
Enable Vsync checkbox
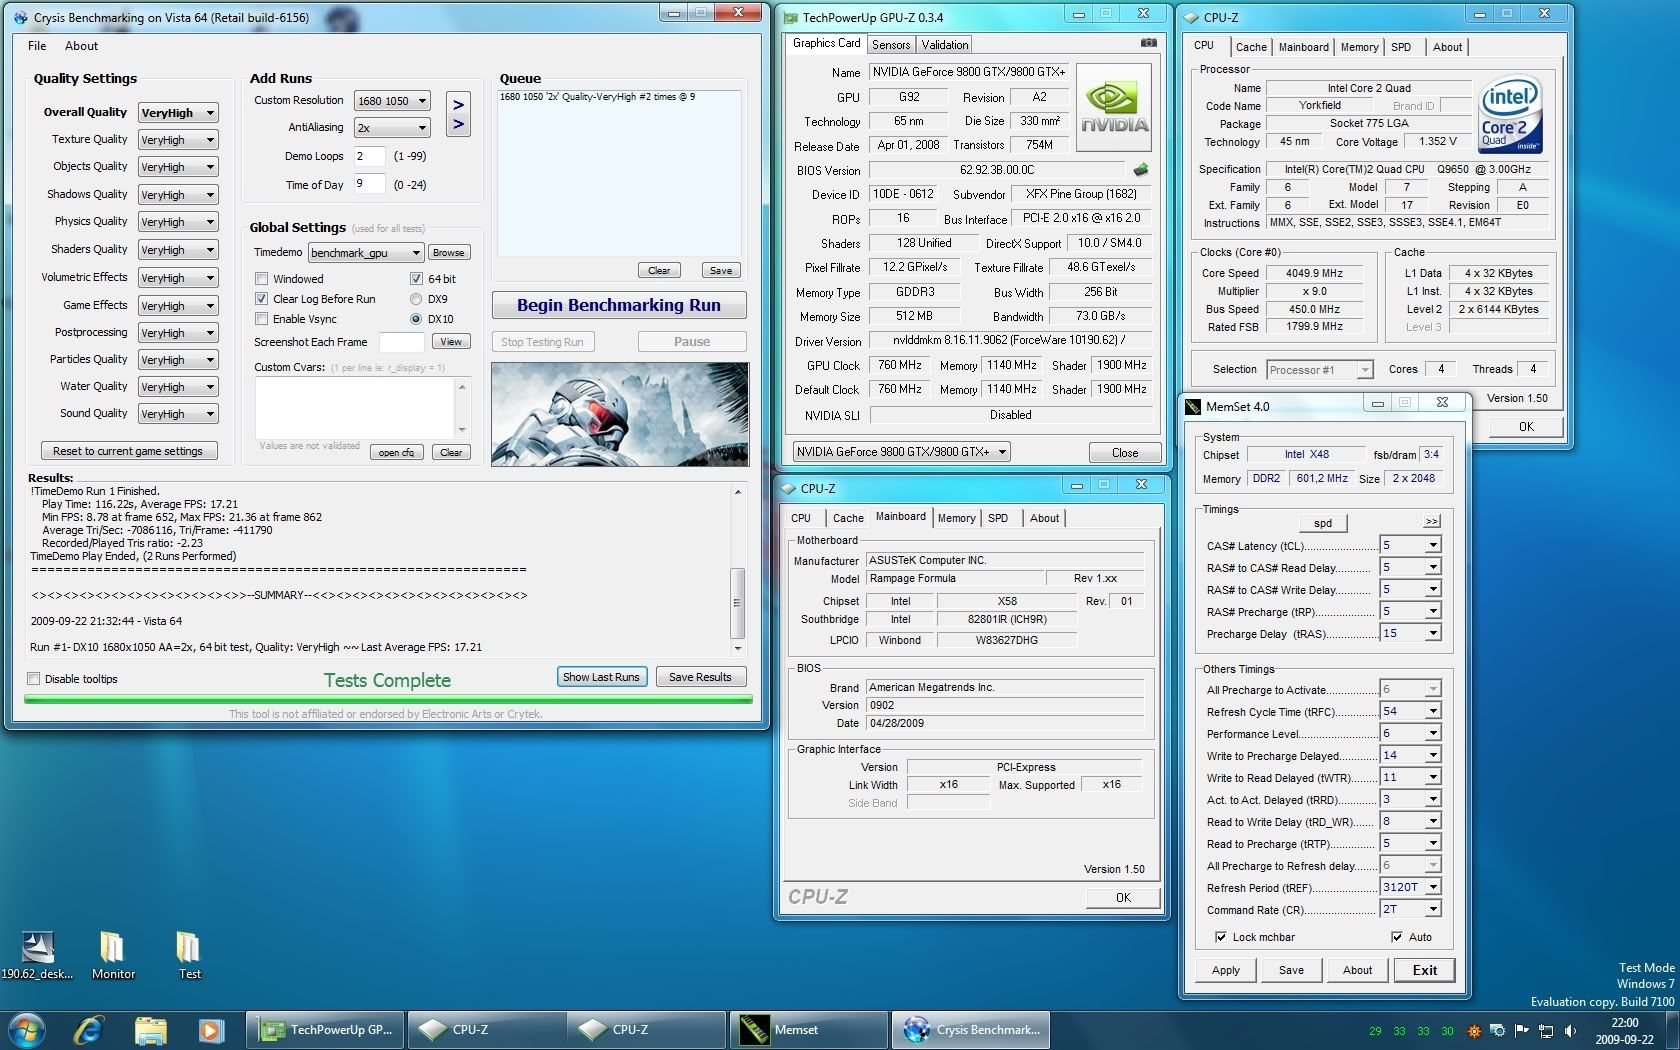[x=261, y=319]
